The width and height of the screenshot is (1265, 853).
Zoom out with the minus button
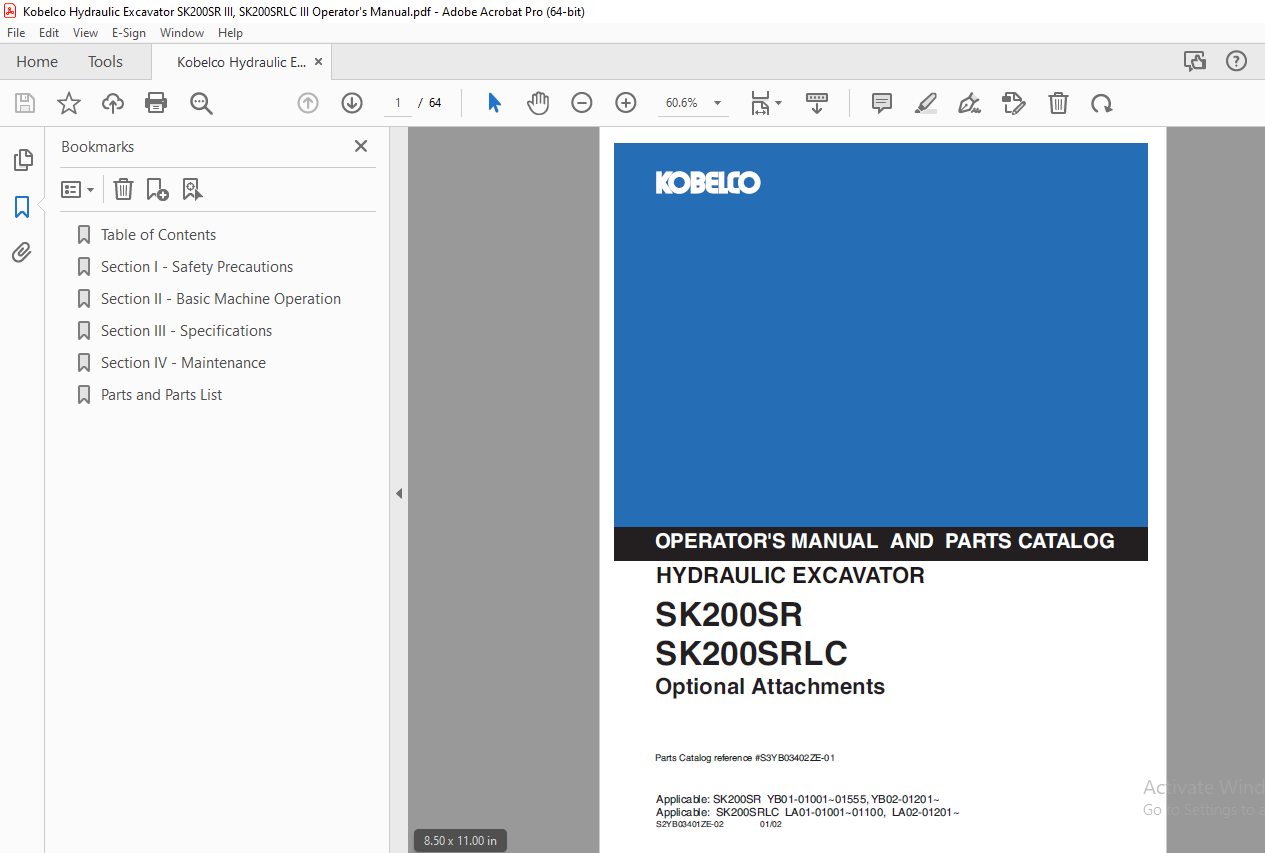[582, 103]
